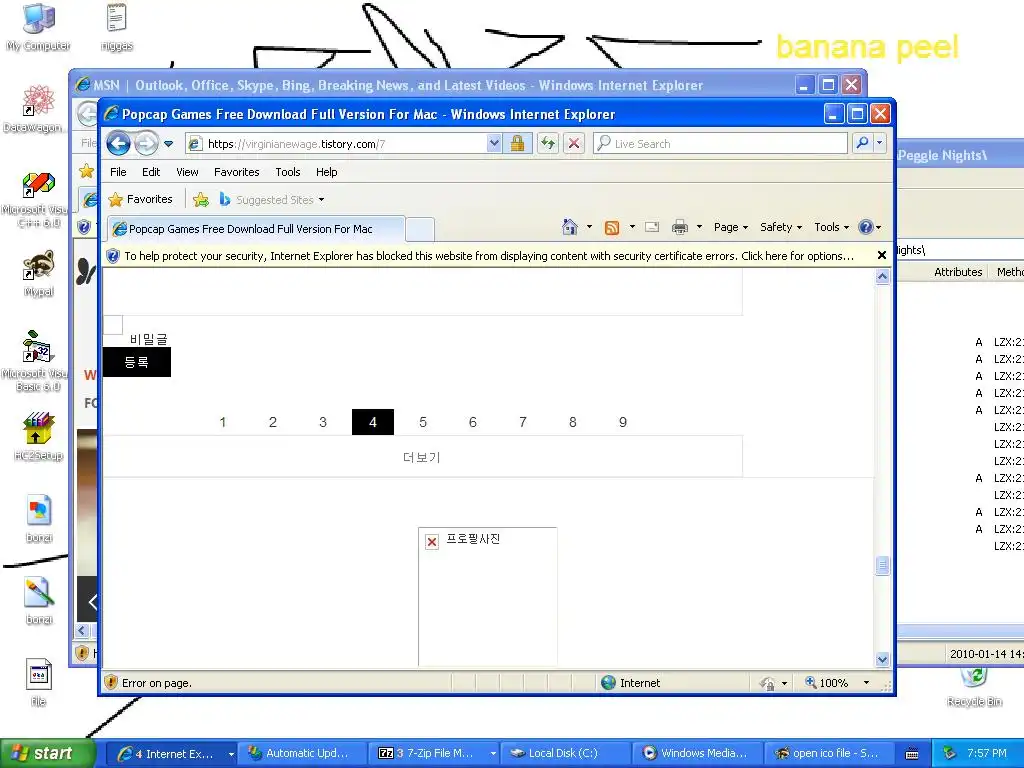Open the Favorites menu
The height and width of the screenshot is (768, 1024).
[236, 172]
